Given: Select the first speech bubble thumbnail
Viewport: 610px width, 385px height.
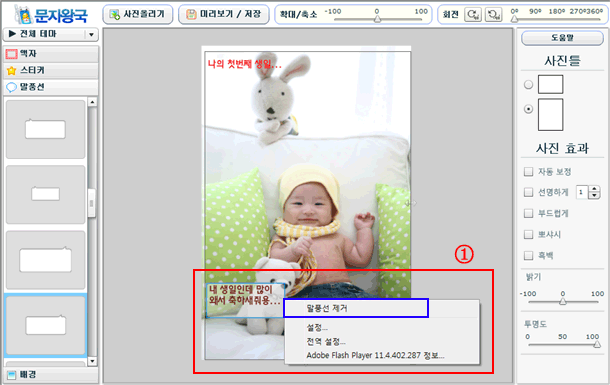Looking at the screenshot, I should [x=46, y=129].
